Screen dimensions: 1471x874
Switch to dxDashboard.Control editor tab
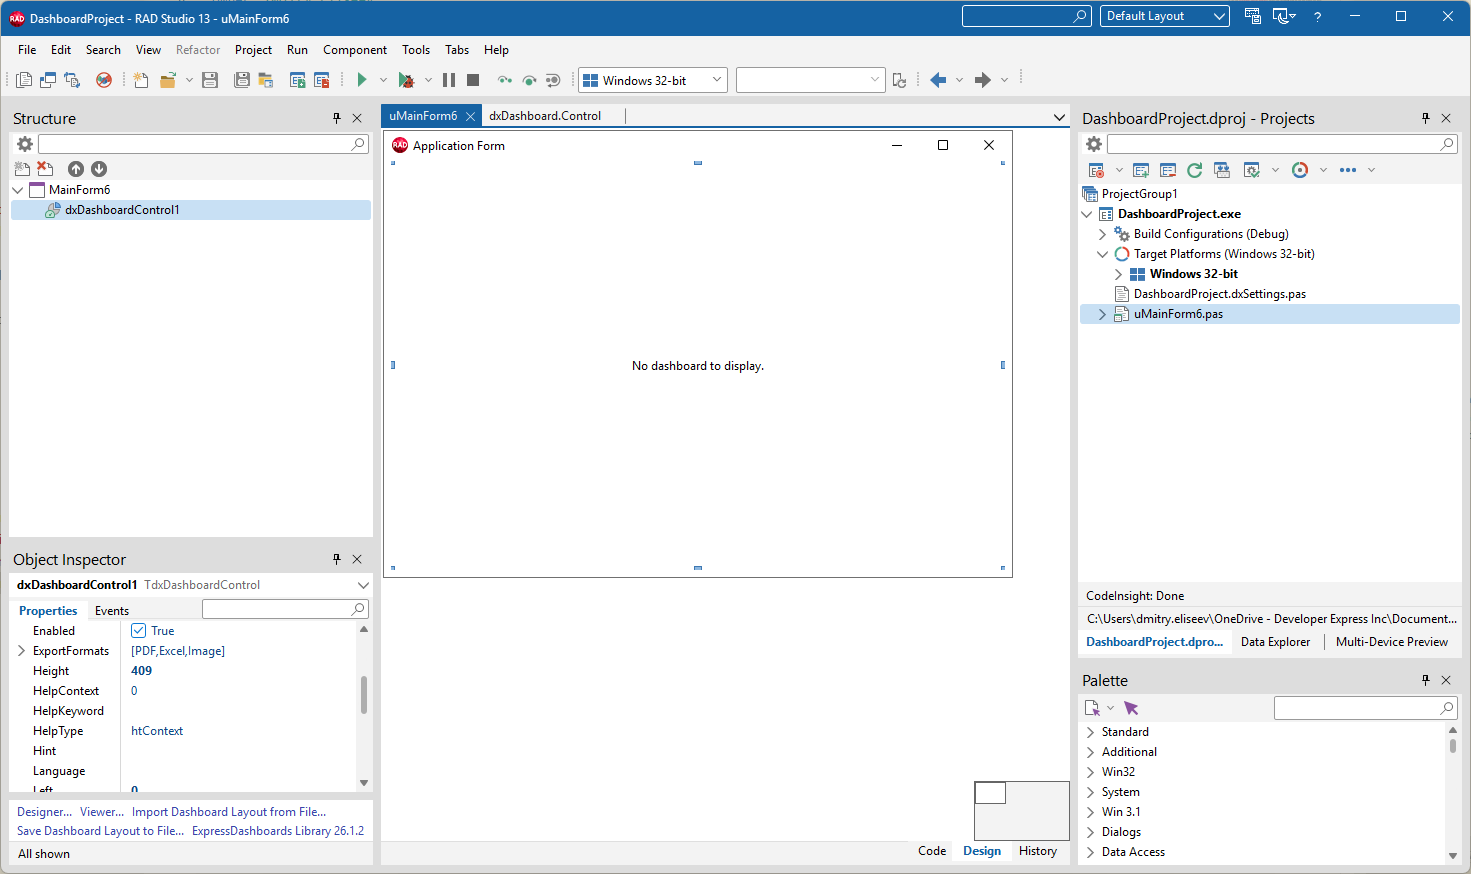coord(545,116)
